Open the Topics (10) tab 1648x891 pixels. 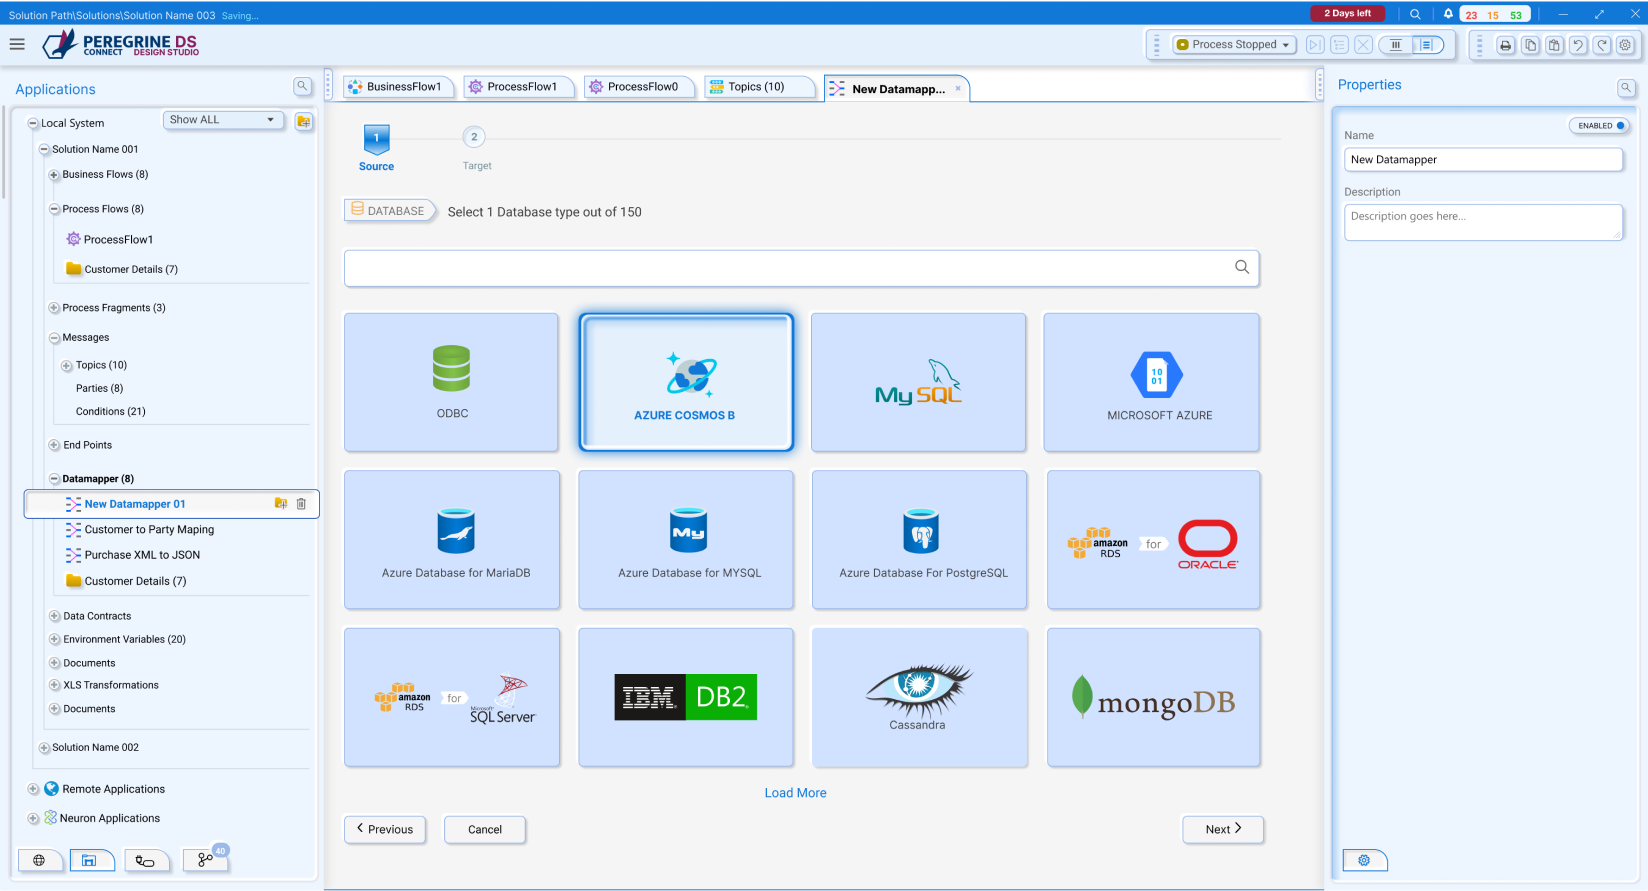point(758,87)
